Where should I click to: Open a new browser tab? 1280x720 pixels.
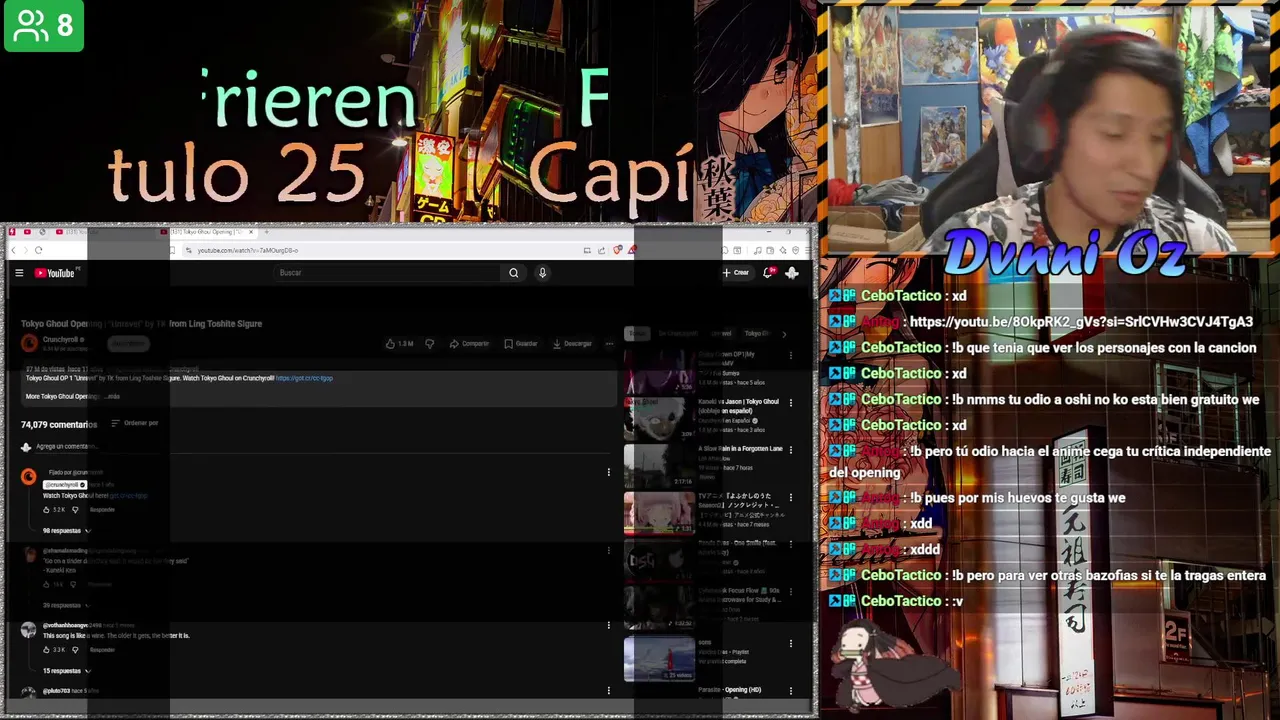(266, 232)
